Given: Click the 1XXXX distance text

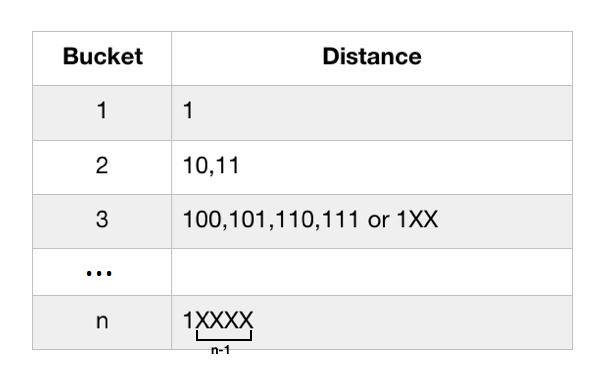Looking at the screenshot, I should [218, 320].
